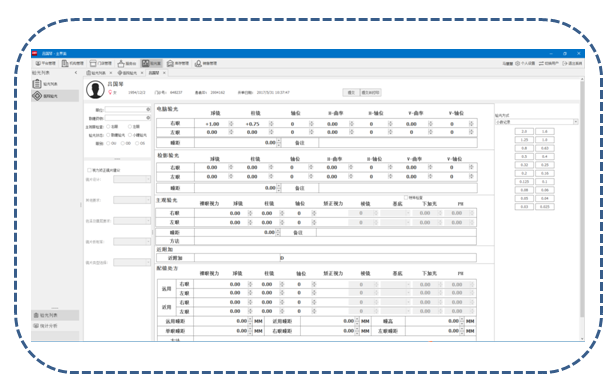Select the OU radio button
This screenshot has height=387, width=616.
[x=108, y=143]
